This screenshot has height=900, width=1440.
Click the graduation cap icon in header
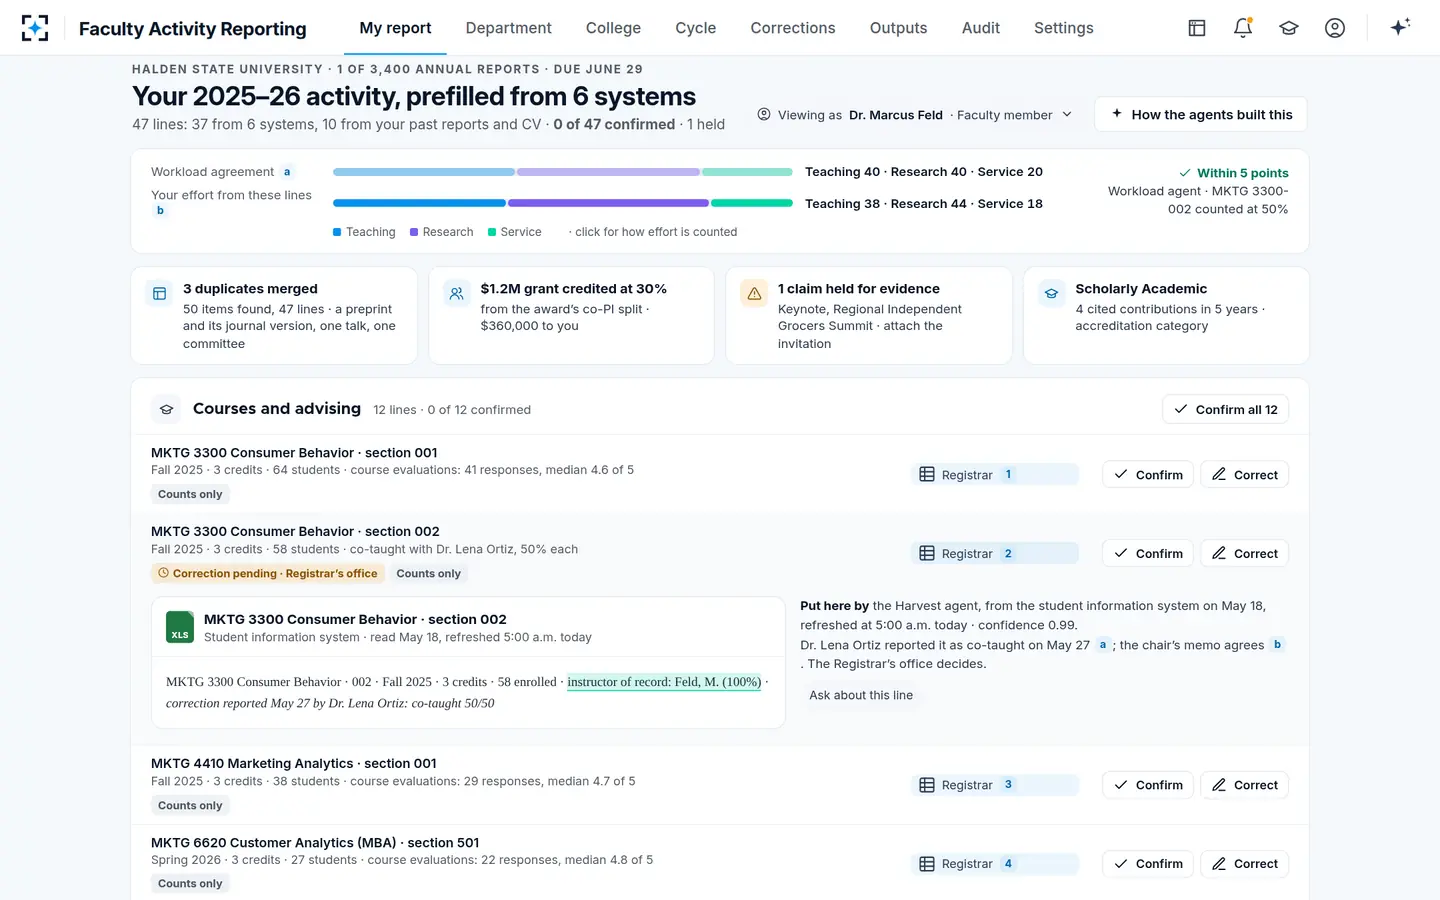1289,28
